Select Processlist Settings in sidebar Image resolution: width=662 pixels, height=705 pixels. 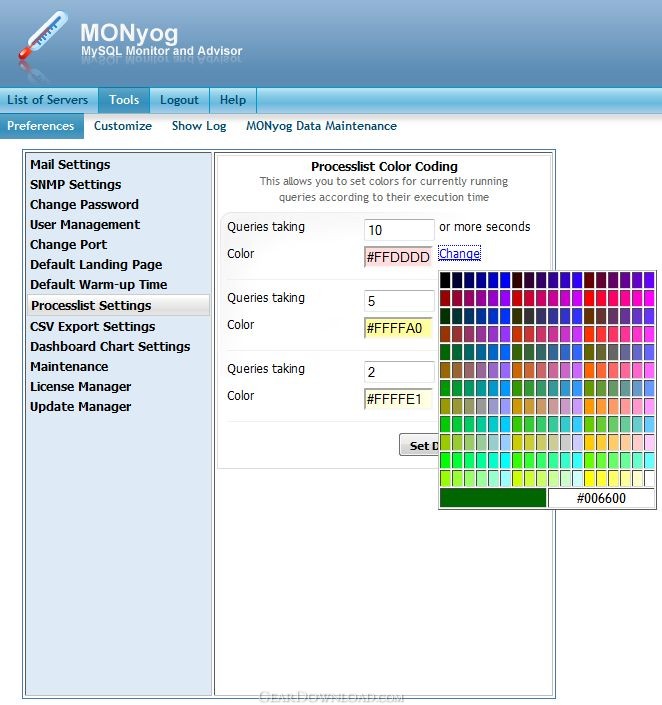tap(119, 305)
